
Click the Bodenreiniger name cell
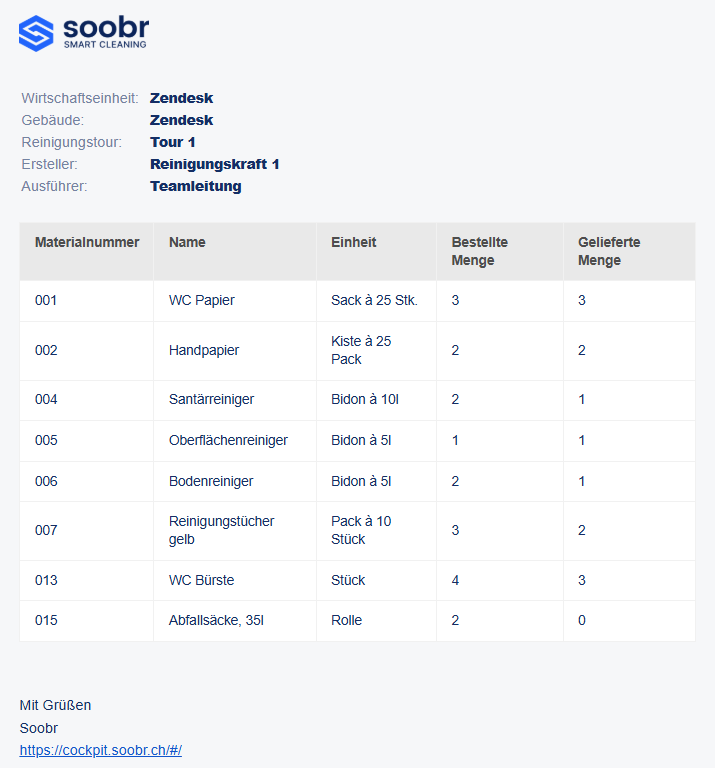211,481
